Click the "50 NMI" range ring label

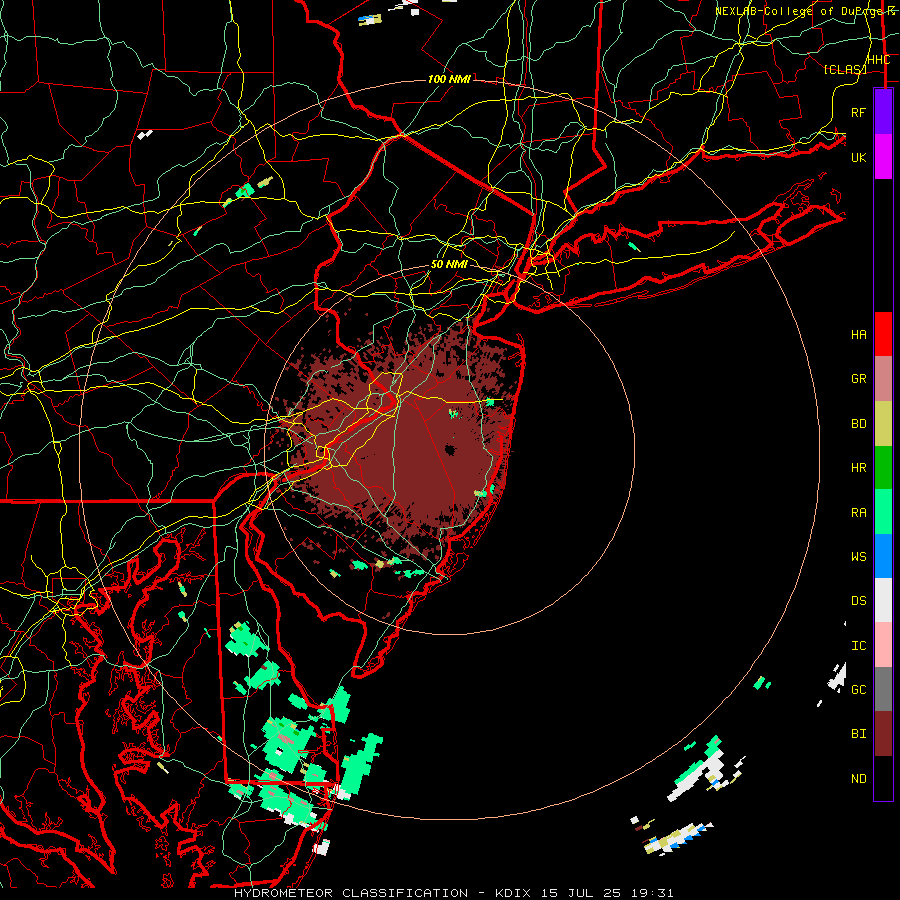pos(449,265)
